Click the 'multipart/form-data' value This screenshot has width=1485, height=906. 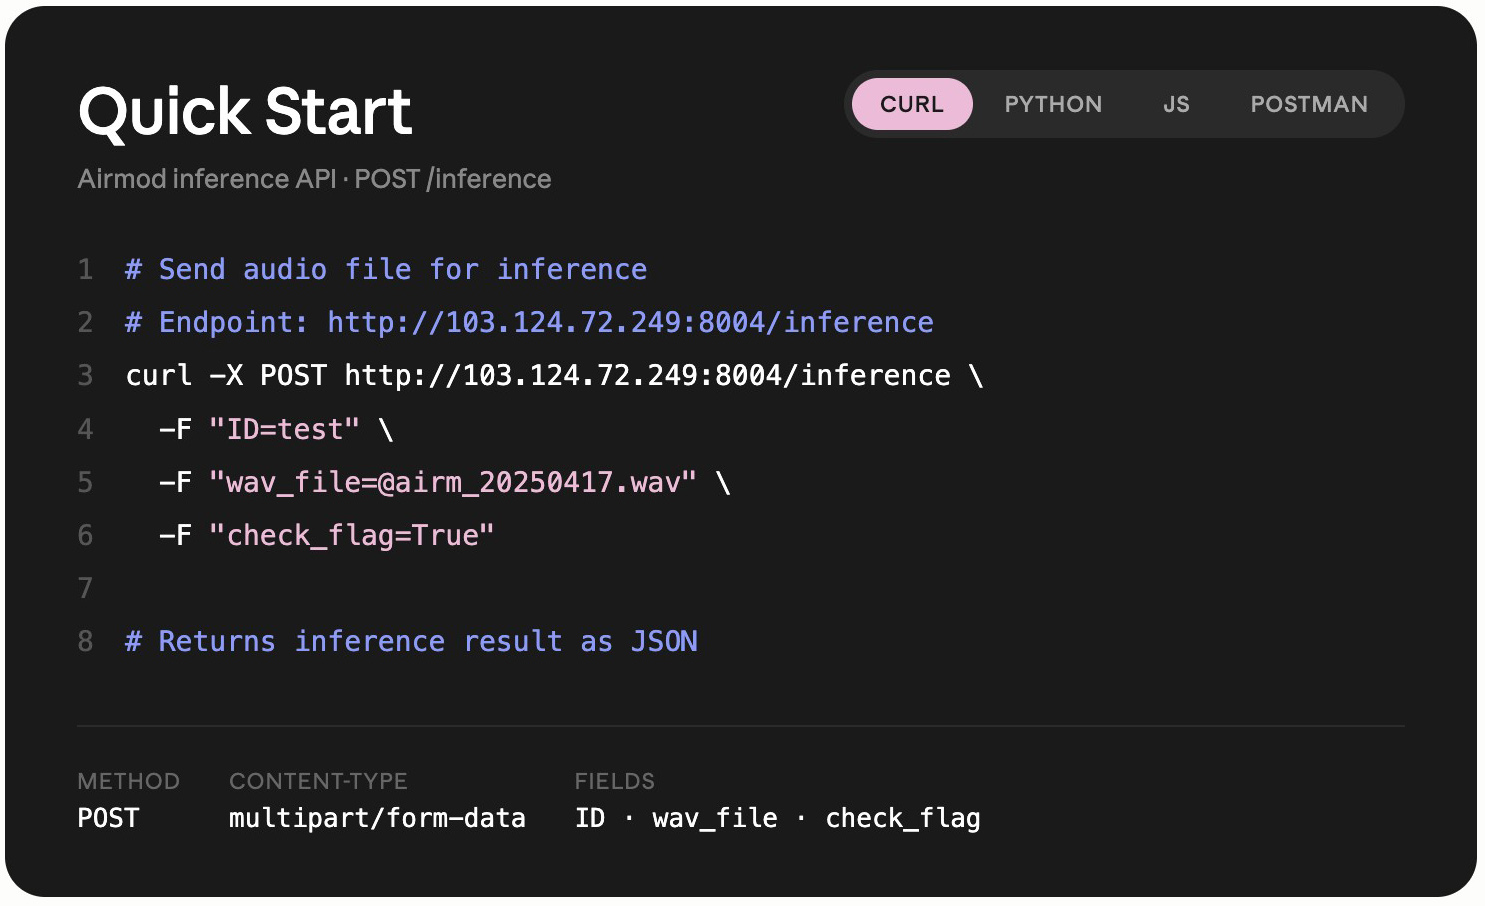click(377, 818)
